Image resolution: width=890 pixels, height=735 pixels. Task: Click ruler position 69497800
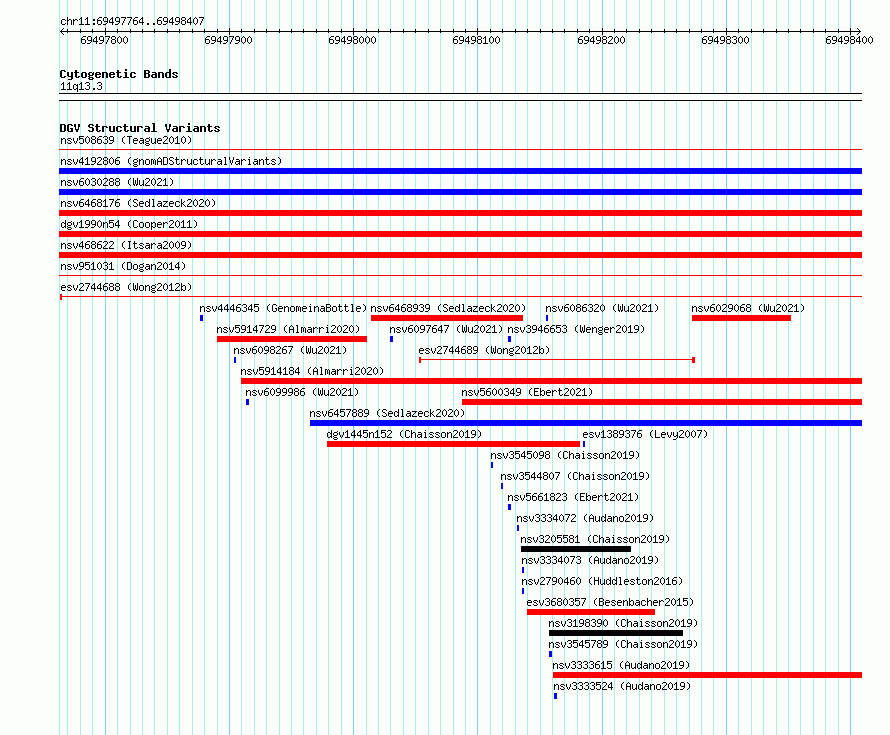[x=104, y=40]
